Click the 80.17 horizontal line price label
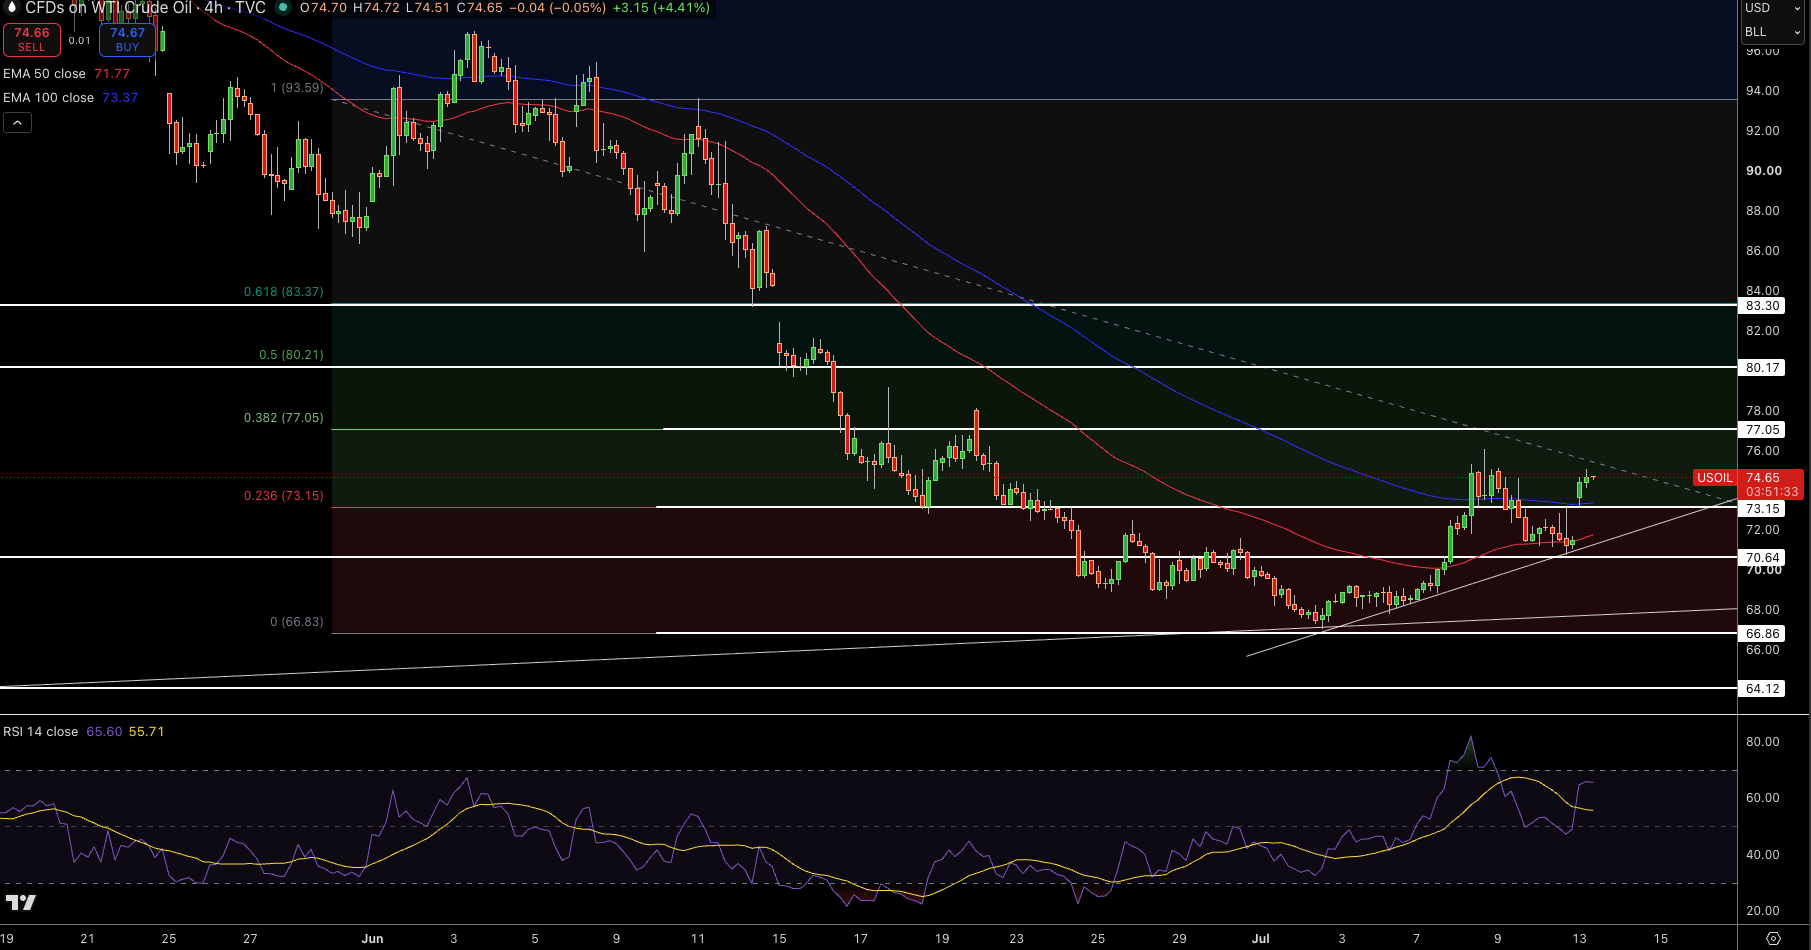1811x950 pixels. coord(1763,368)
